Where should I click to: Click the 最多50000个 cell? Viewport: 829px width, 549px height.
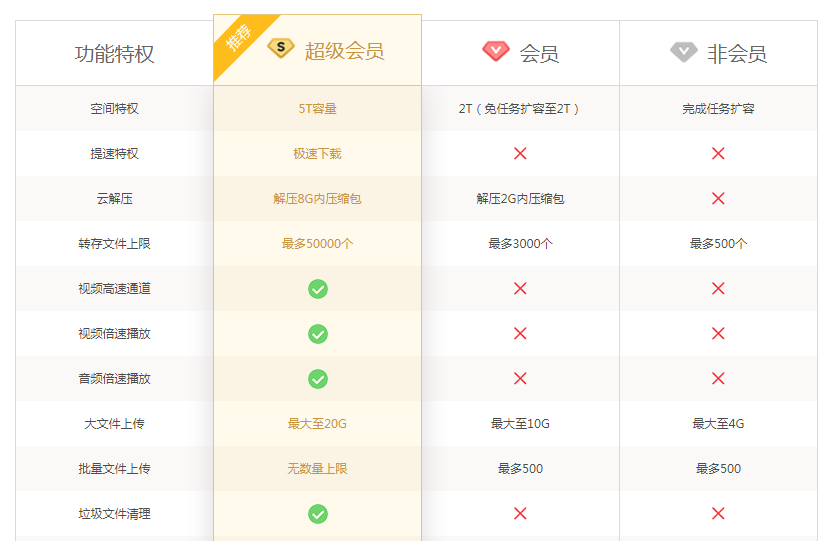(317, 244)
